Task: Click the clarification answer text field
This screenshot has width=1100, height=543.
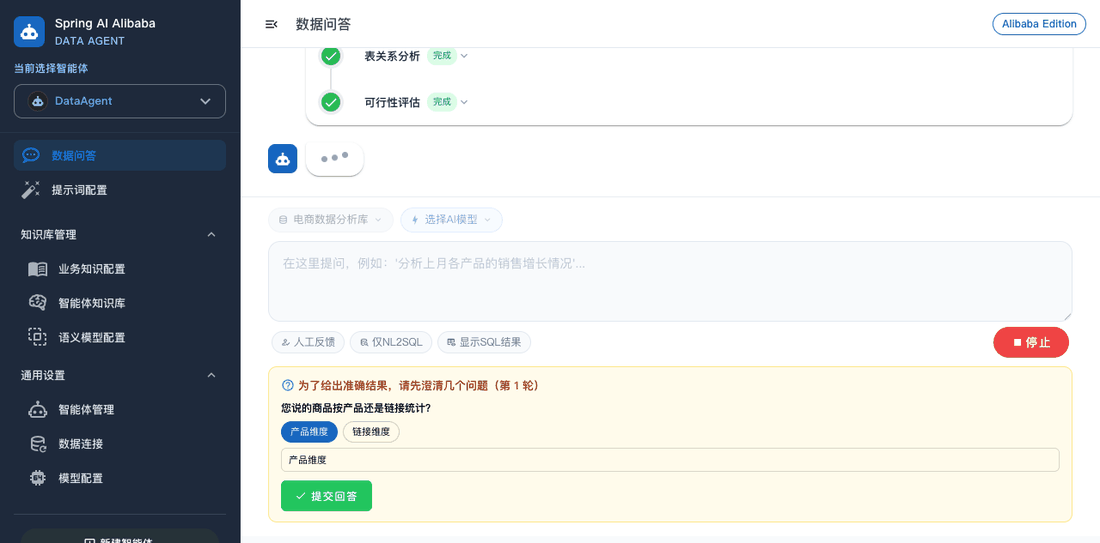Action: point(670,460)
